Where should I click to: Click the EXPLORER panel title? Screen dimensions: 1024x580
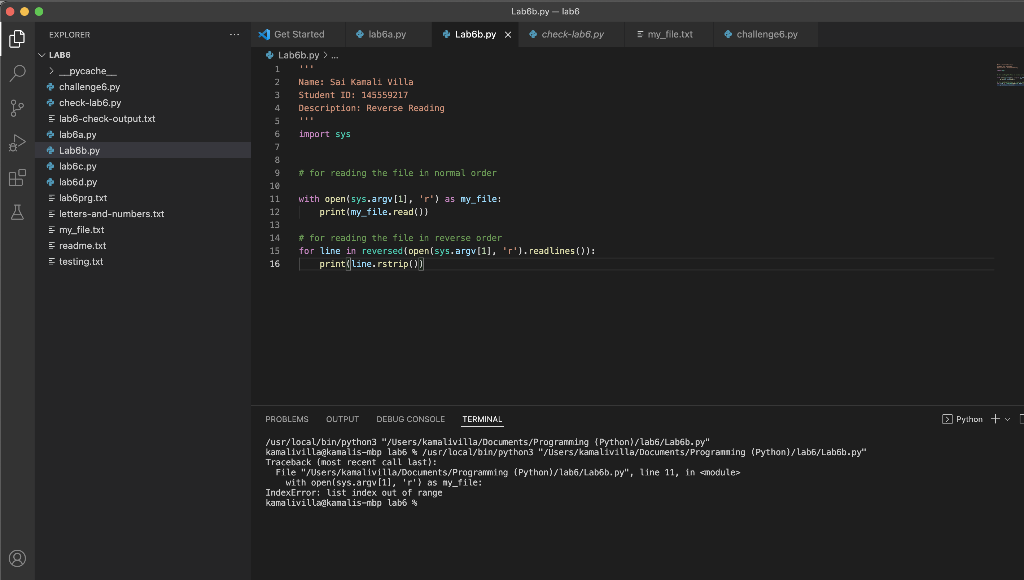pyautogui.click(x=69, y=35)
